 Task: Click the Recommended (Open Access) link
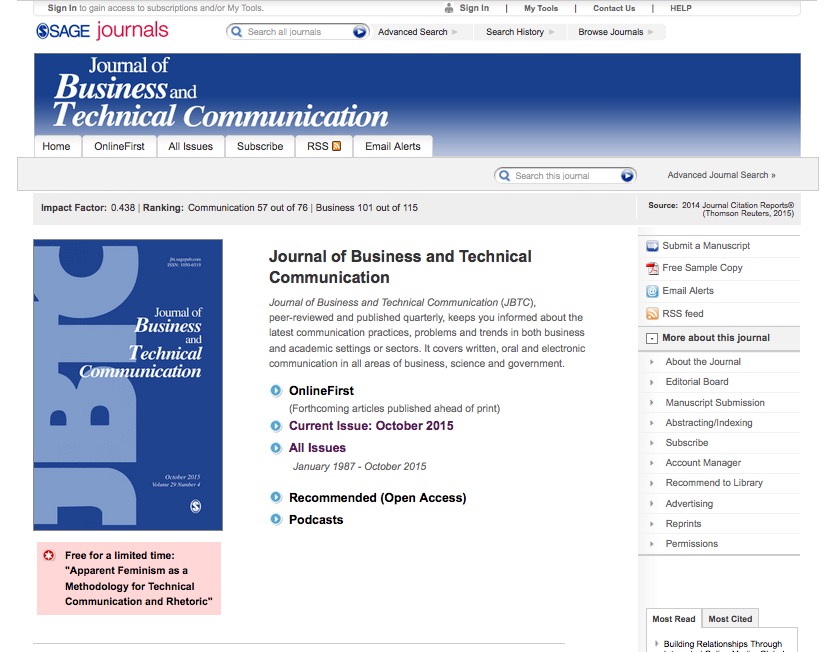(x=377, y=498)
